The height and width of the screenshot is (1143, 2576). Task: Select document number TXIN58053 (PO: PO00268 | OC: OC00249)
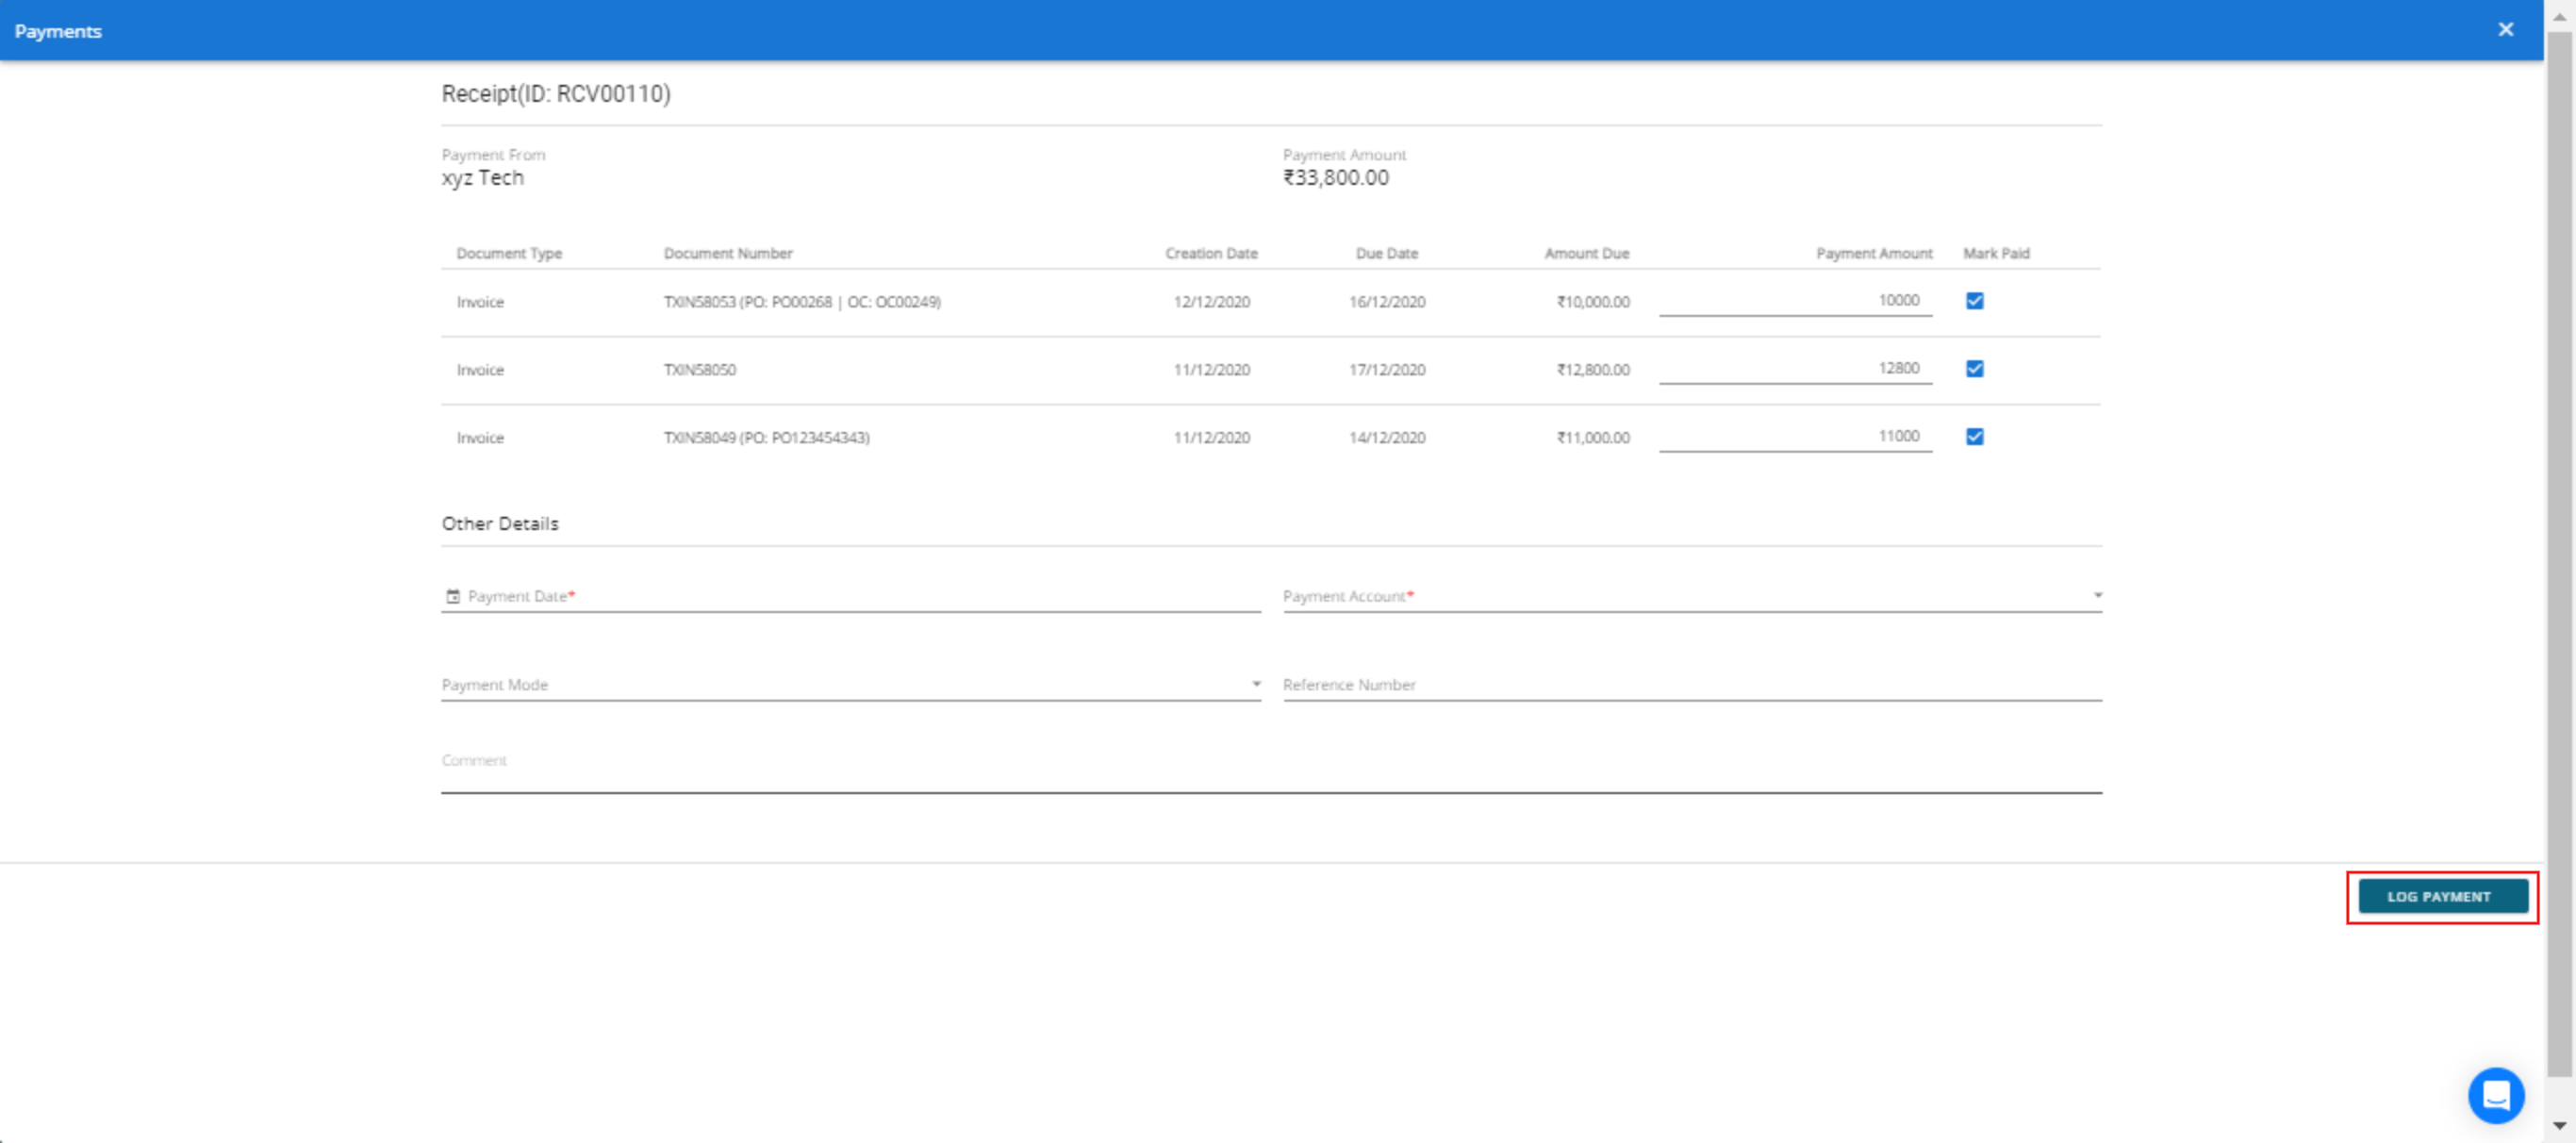[802, 302]
